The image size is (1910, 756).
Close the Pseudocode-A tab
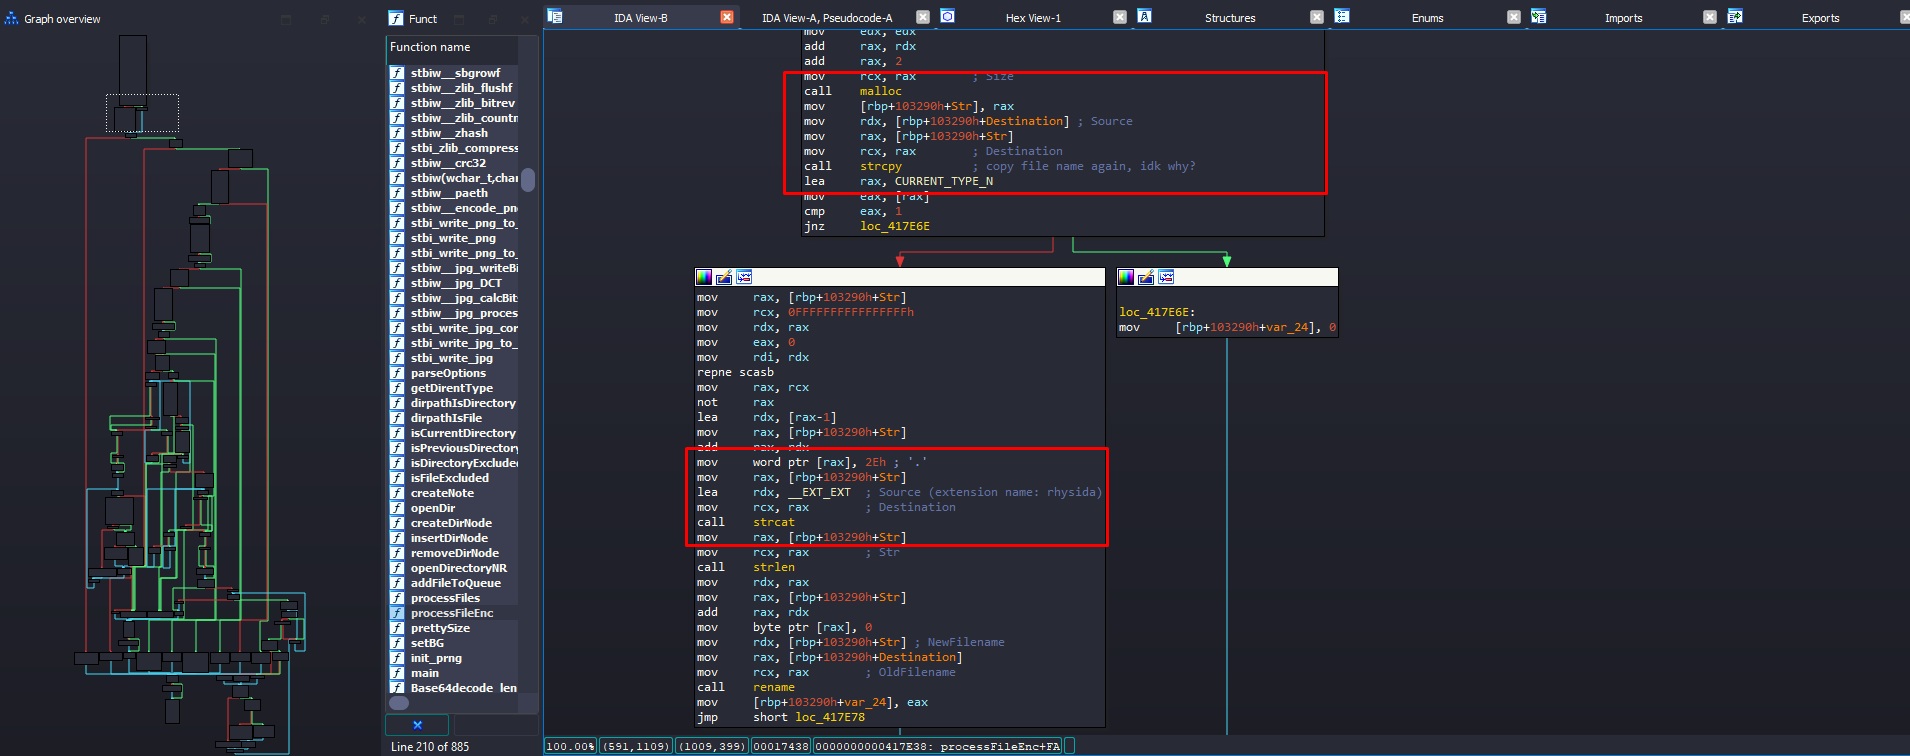point(923,17)
